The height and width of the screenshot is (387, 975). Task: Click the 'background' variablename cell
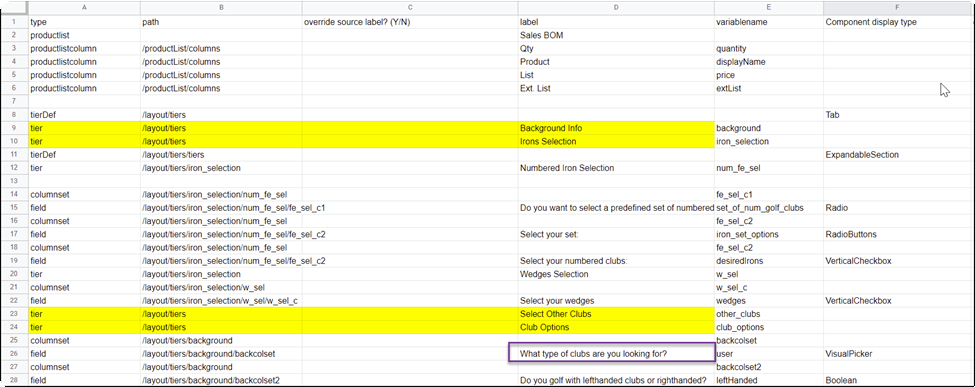(769, 128)
